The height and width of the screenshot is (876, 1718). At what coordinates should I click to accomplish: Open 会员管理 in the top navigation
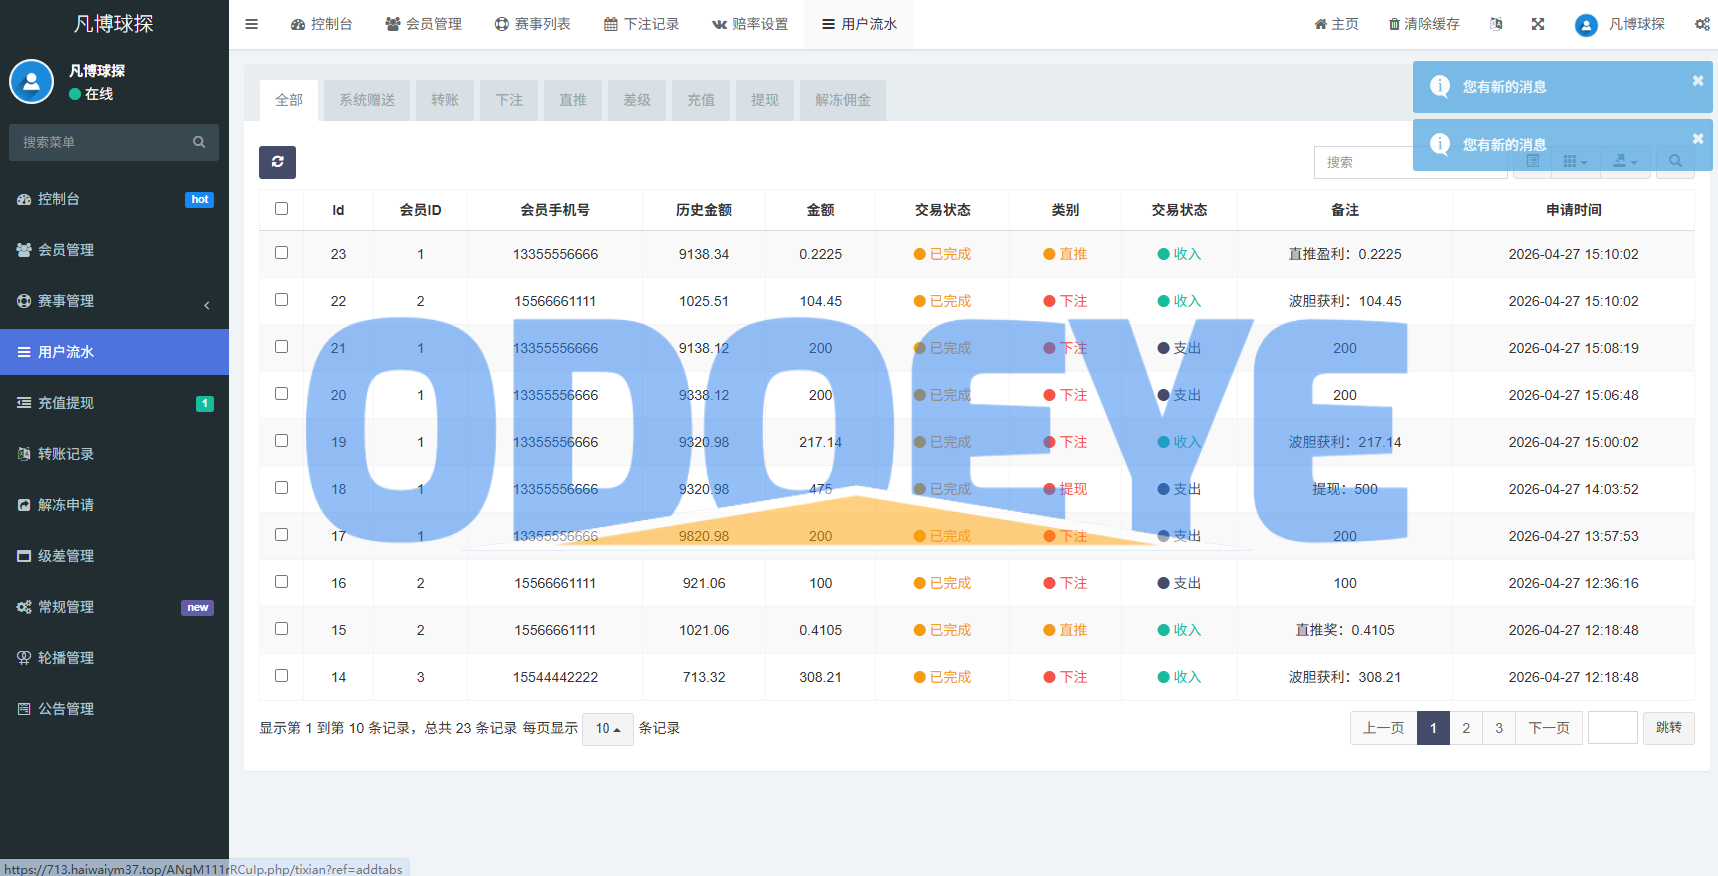tap(424, 24)
